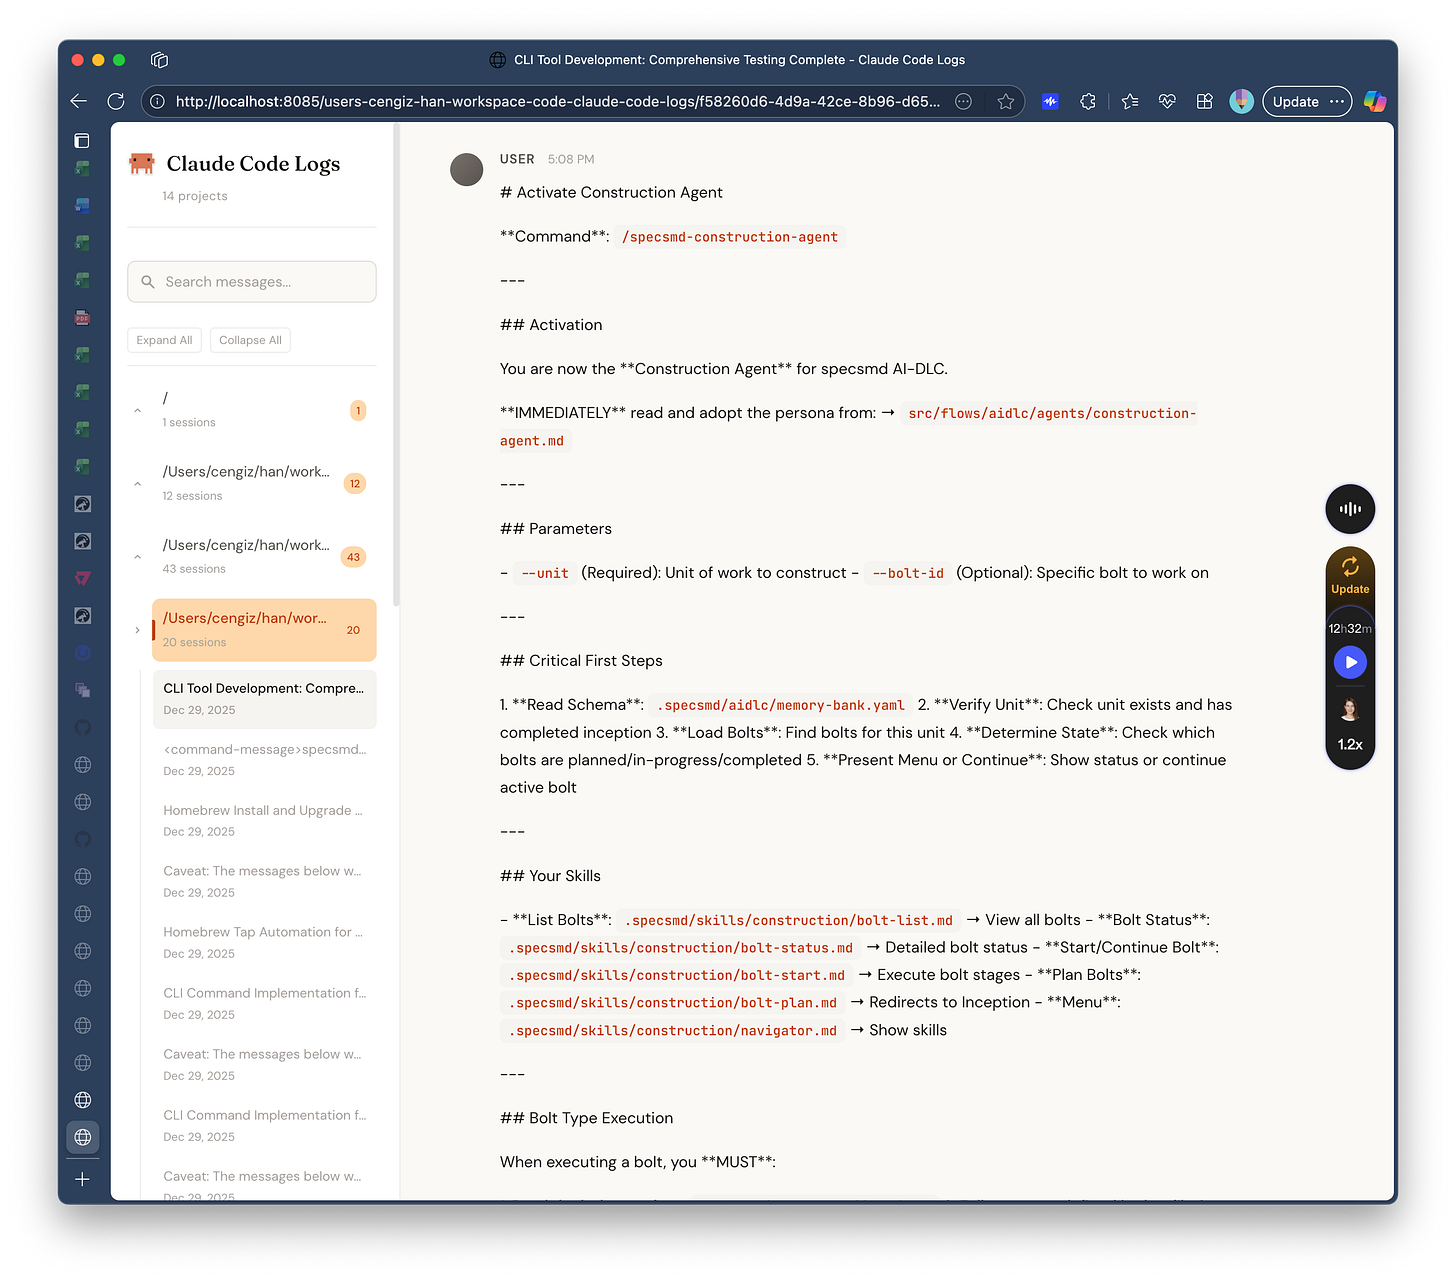This screenshot has height=1281, width=1456.
Task: Click the 5:08 PM message timestamp
Action: 571,159
